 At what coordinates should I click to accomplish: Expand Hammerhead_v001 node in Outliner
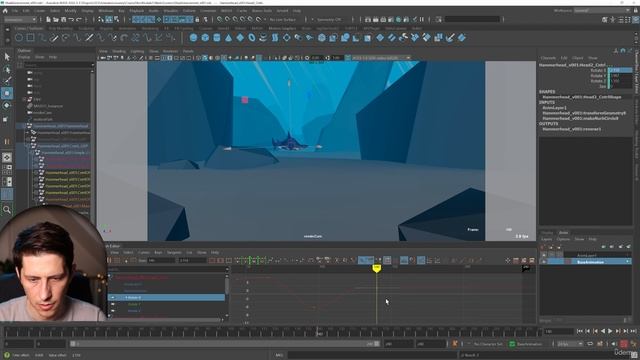tap(24, 126)
